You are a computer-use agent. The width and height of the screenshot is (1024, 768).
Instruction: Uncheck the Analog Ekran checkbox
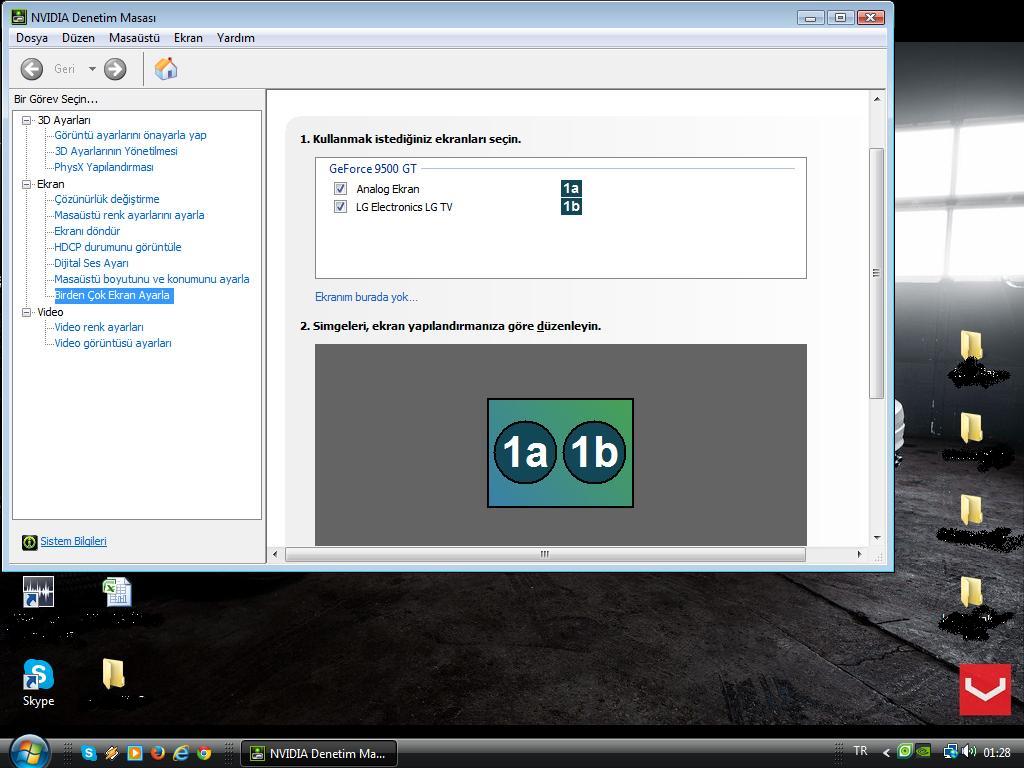click(x=340, y=189)
